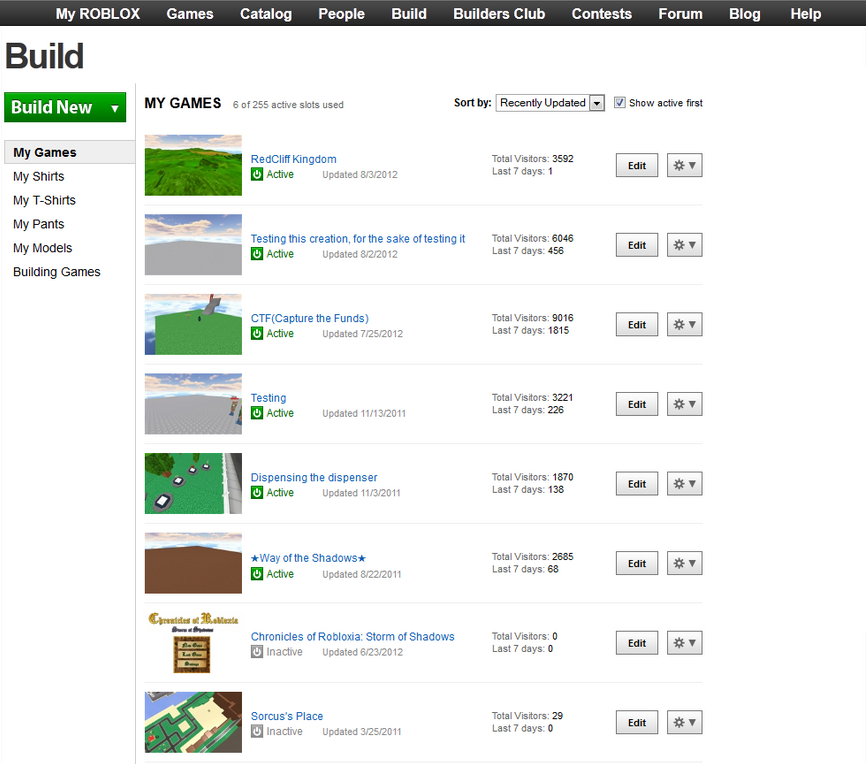This screenshot has height=764, width=866.
Task: Open Catalog in the top navigation
Action: coord(266,14)
